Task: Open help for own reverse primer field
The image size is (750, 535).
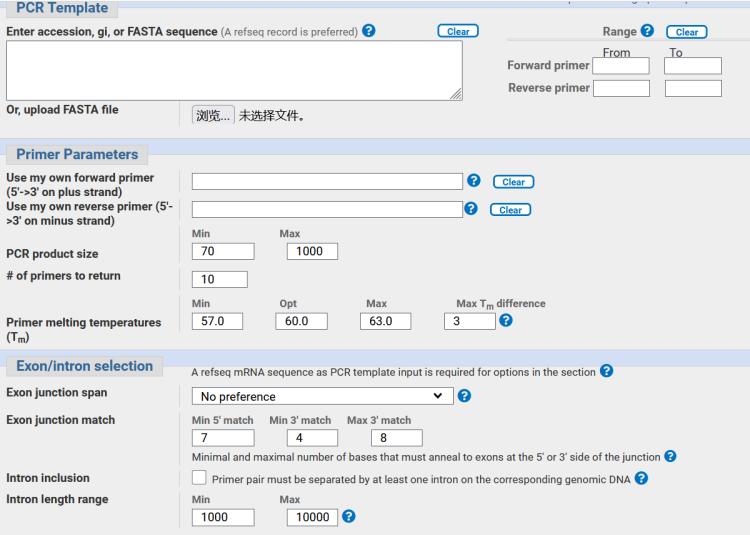Action: (471, 209)
